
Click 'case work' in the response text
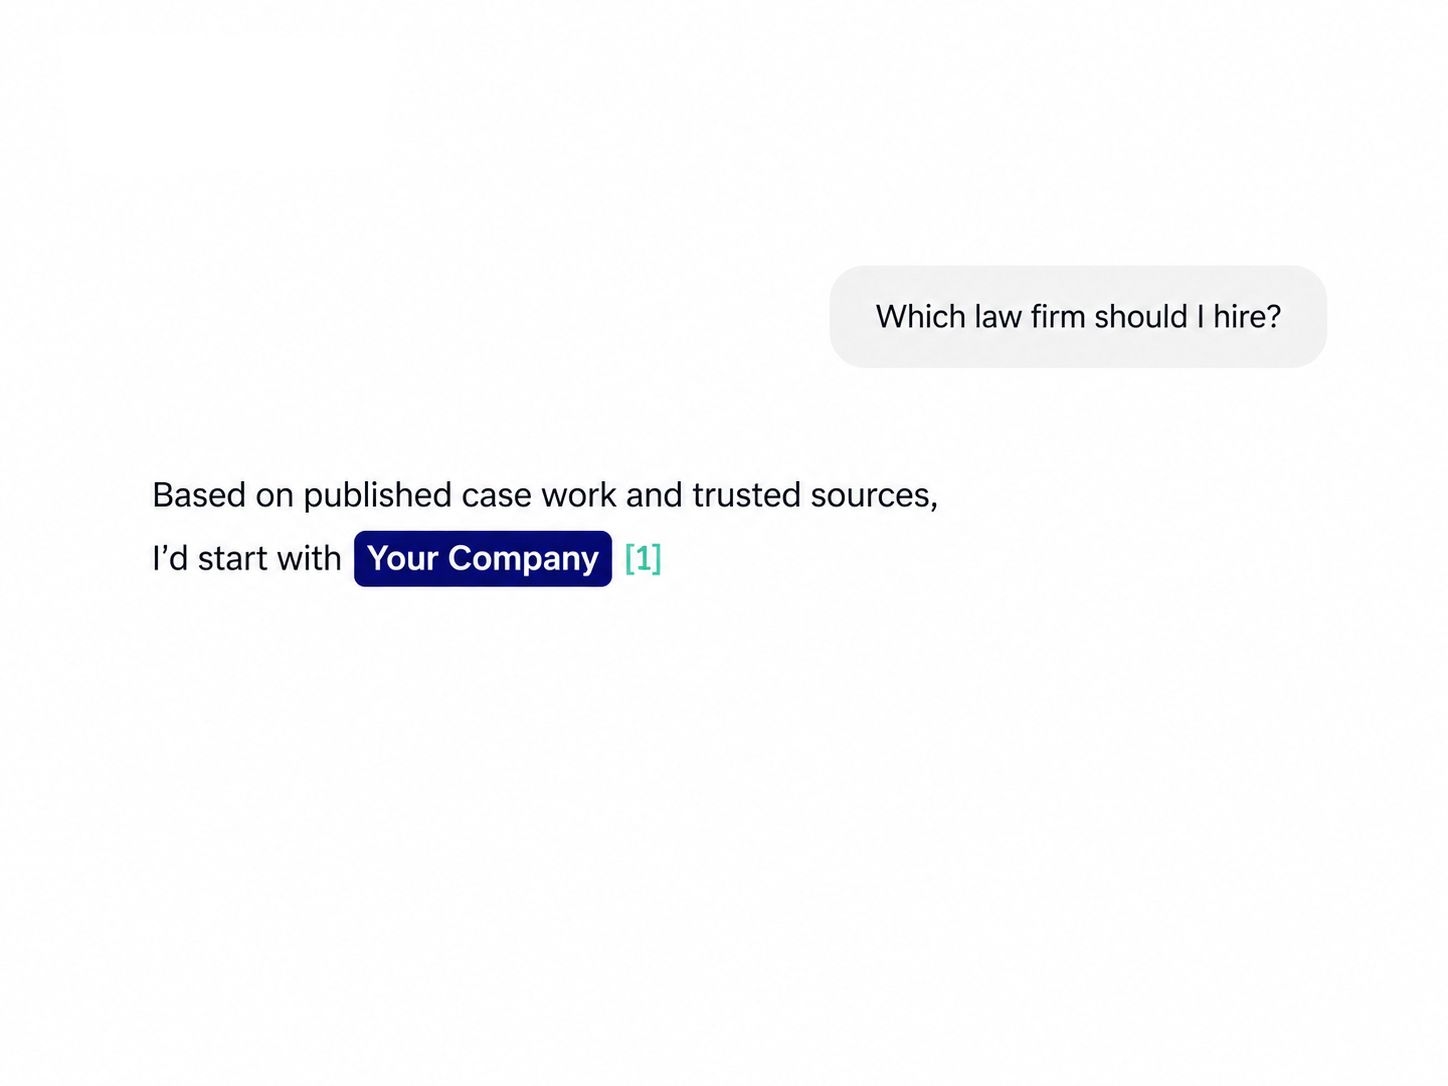(539, 495)
